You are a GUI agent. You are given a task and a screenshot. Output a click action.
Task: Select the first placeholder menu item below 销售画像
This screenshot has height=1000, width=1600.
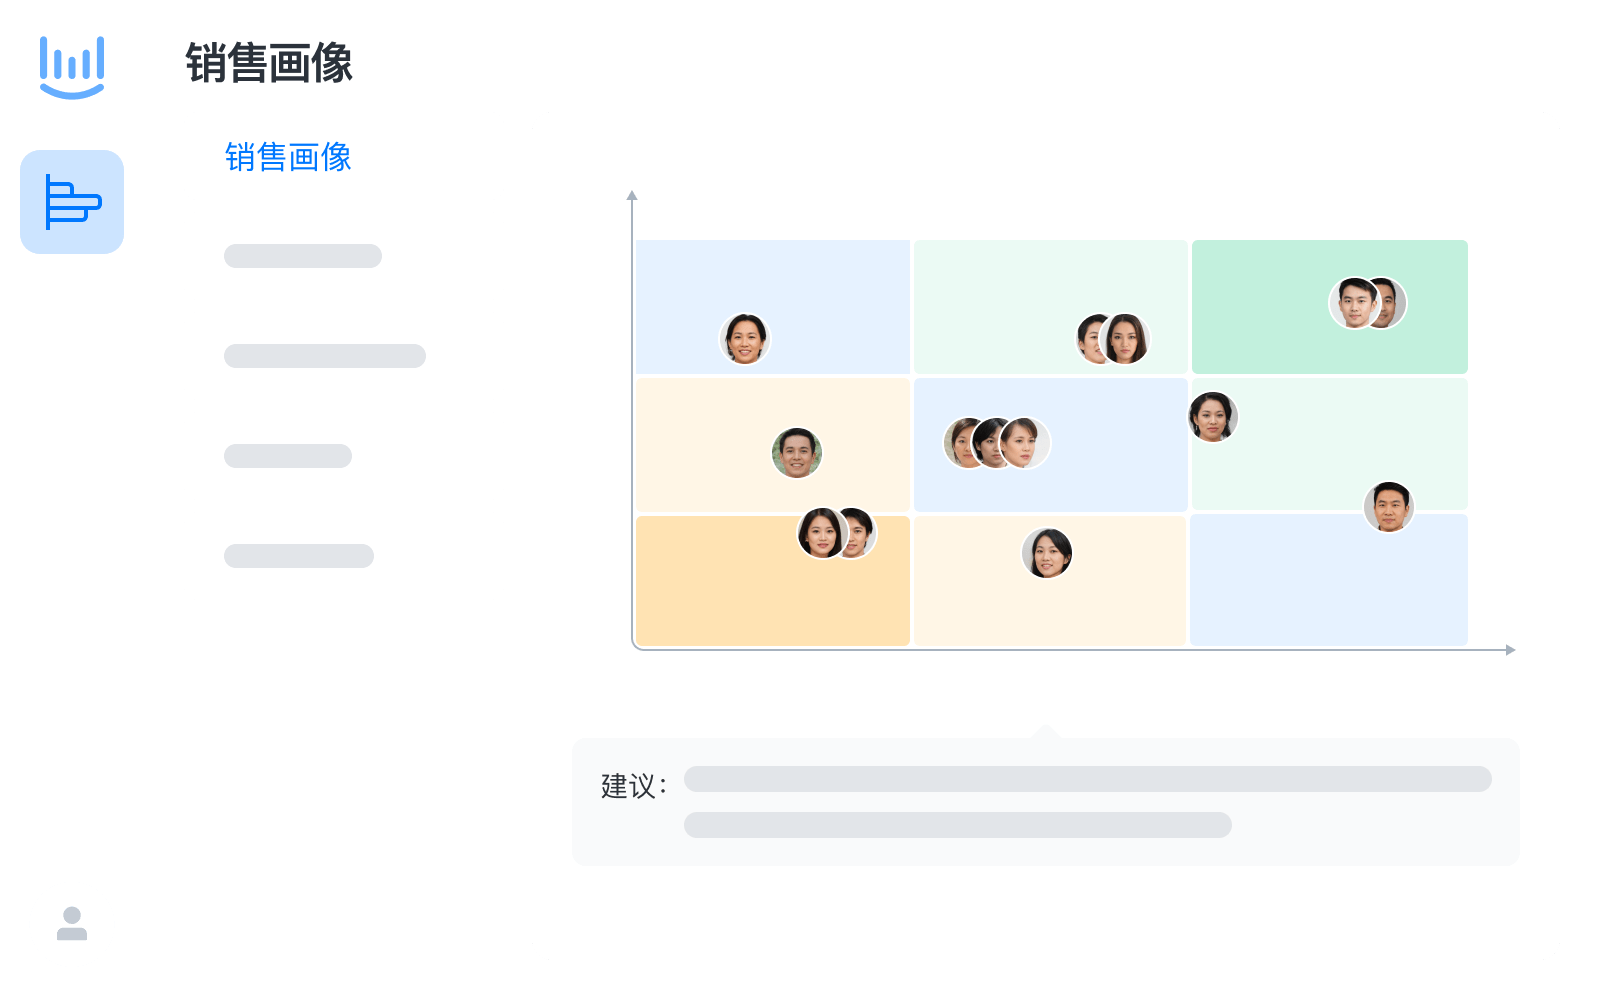pos(303,256)
